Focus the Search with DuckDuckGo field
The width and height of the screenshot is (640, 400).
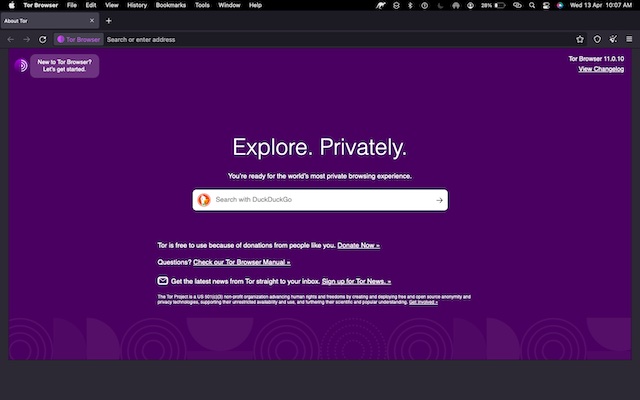(320, 200)
